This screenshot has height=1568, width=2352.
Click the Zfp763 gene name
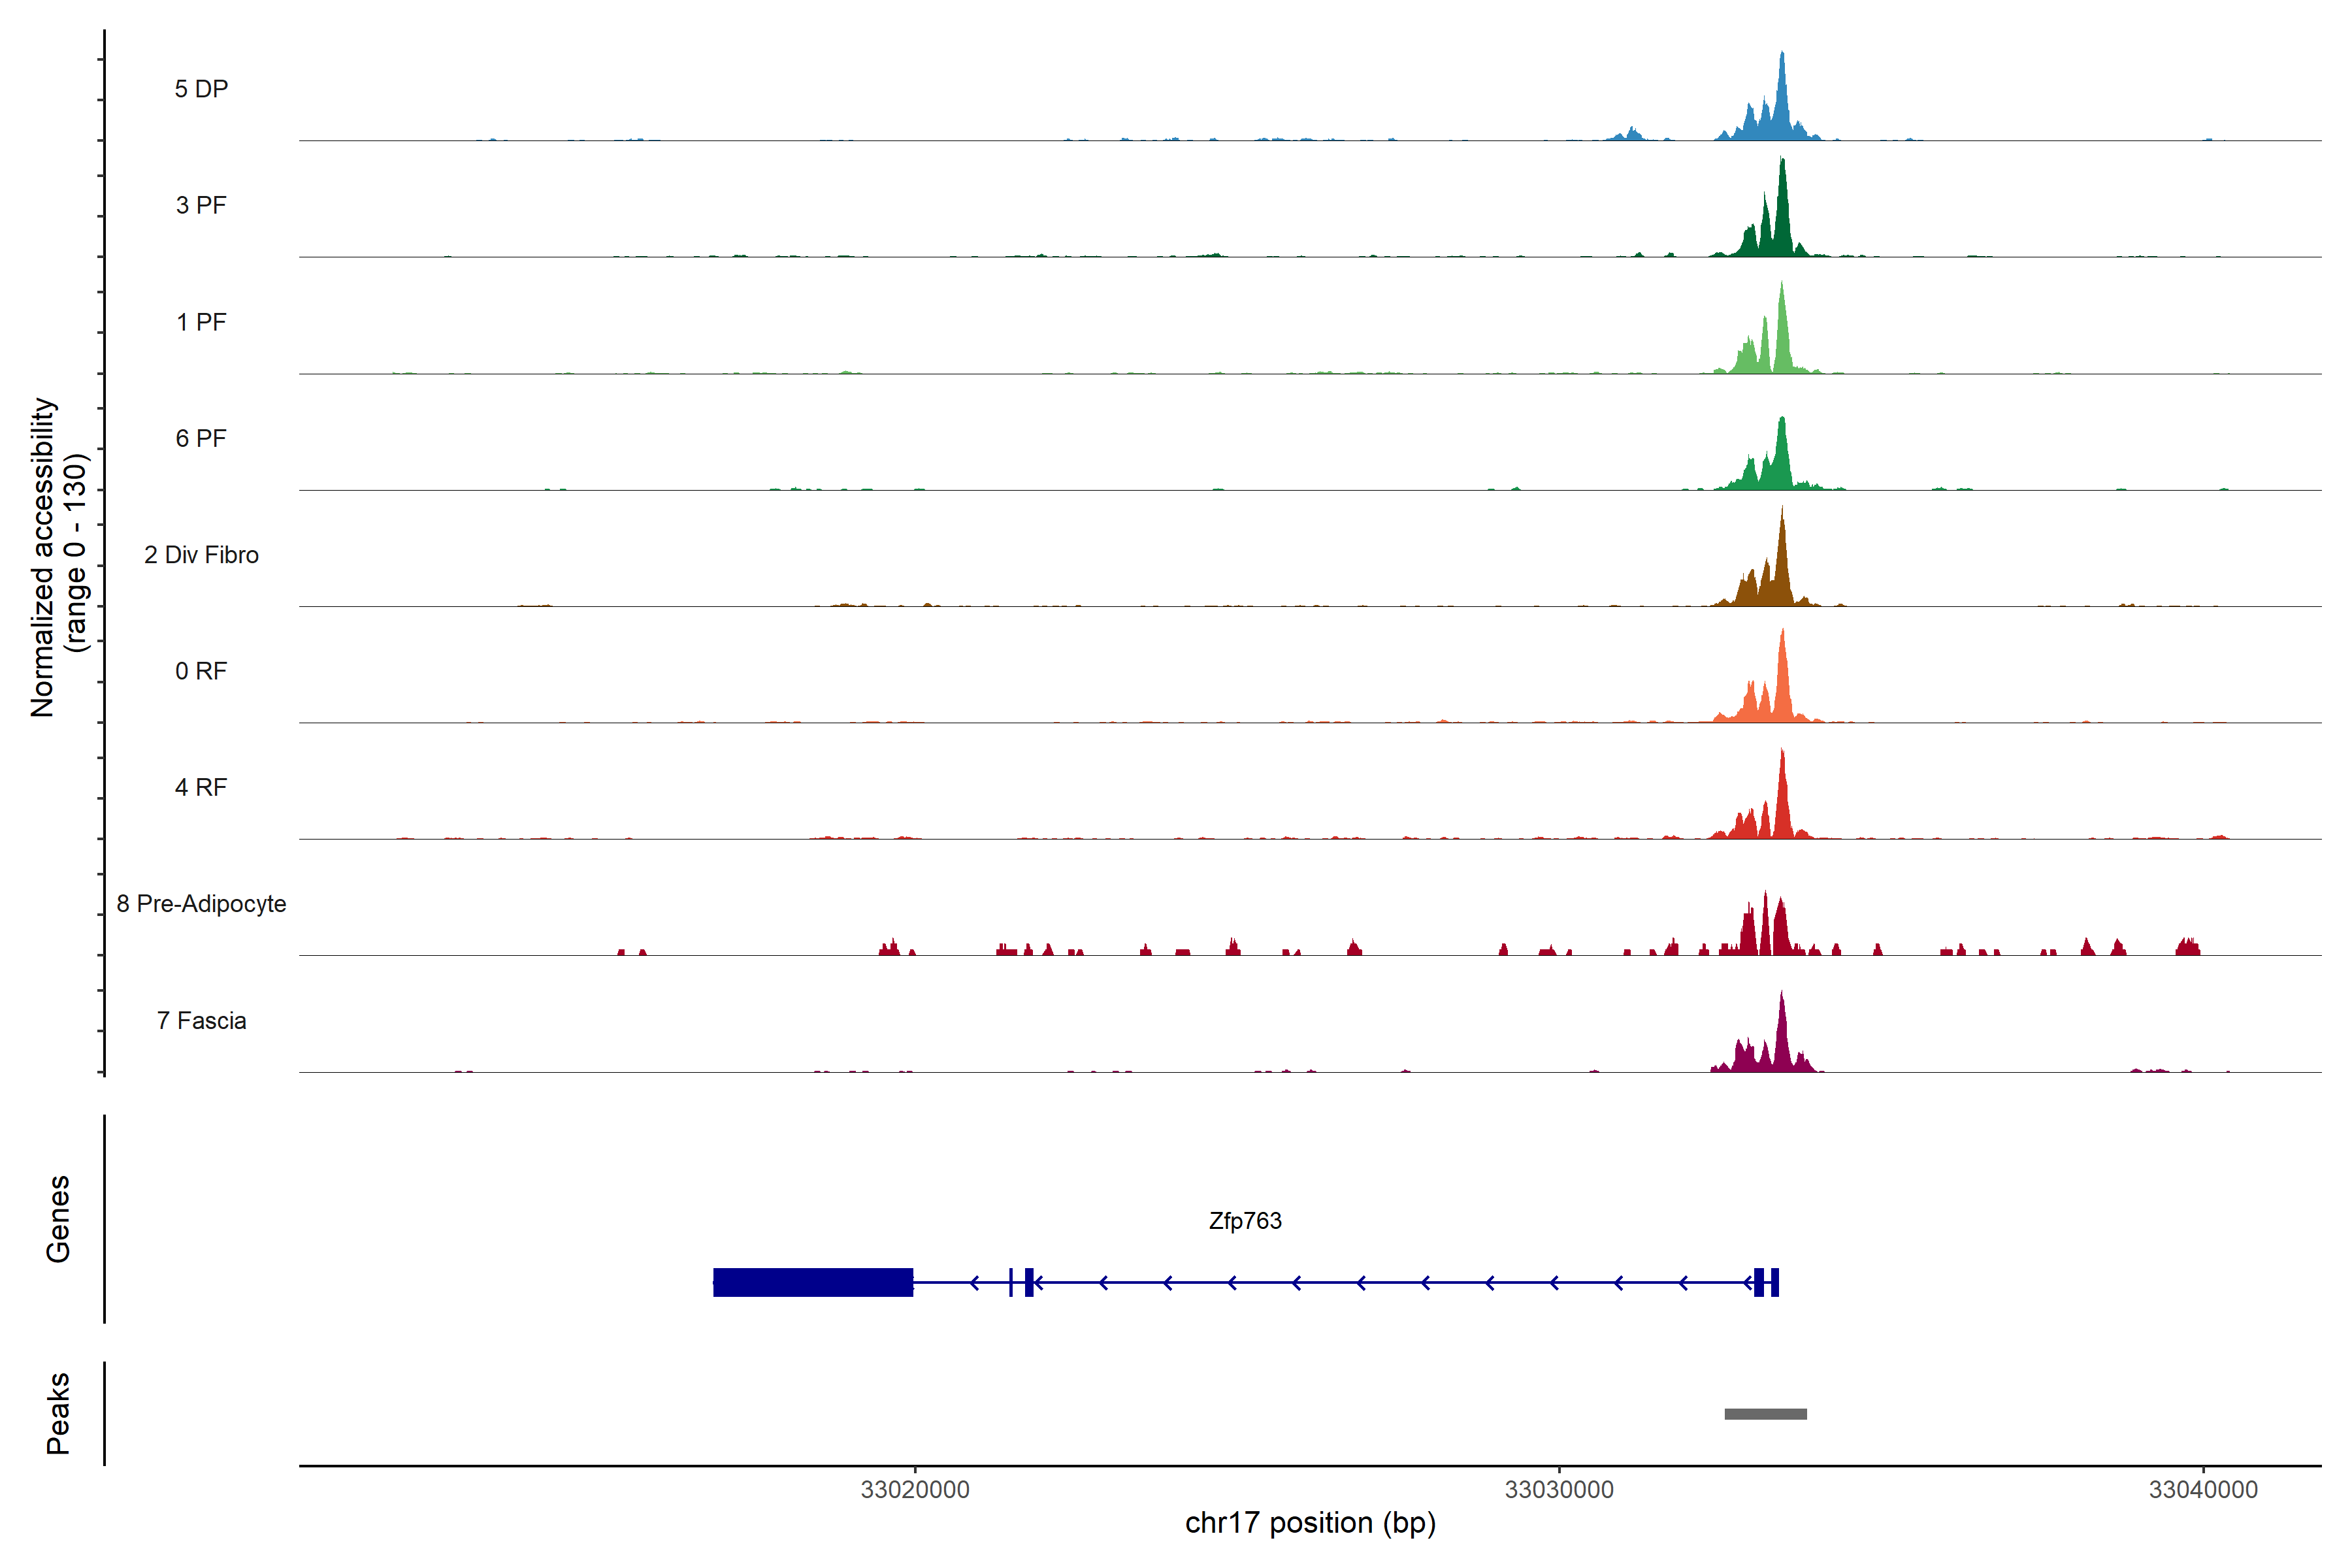pyautogui.click(x=1245, y=1221)
